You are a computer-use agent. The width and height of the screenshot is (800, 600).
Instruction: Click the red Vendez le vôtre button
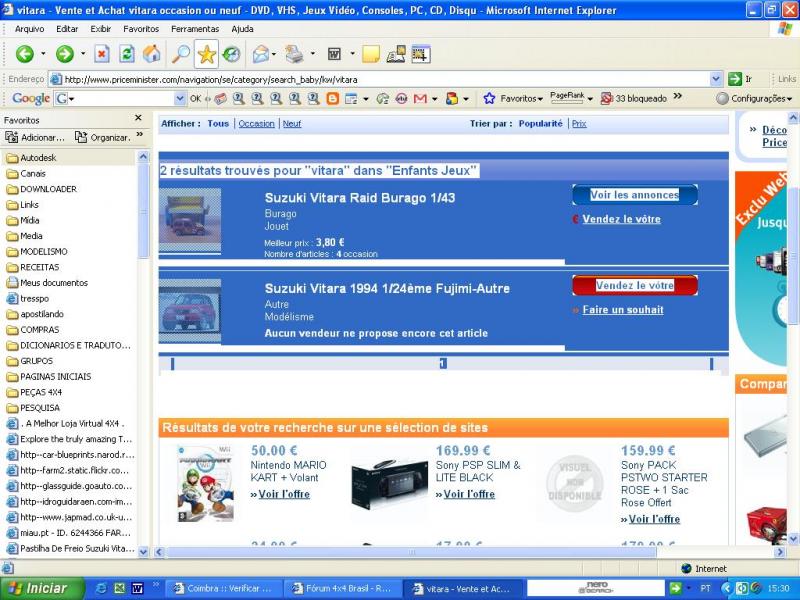[635, 285]
